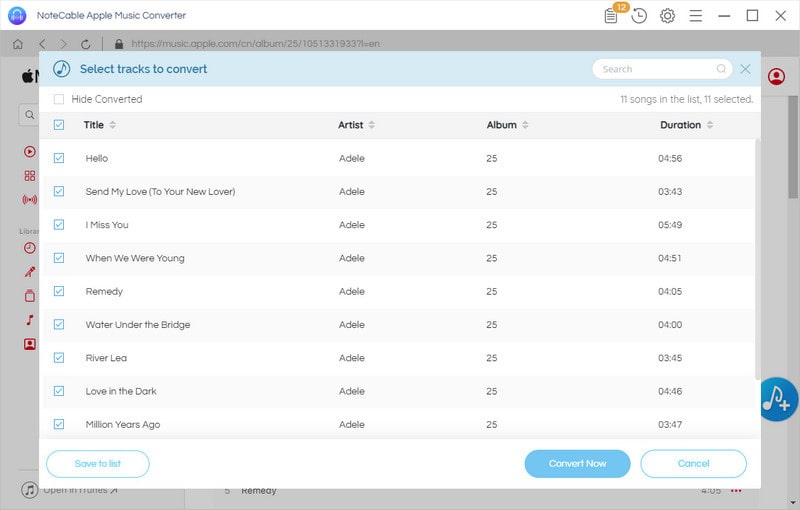800x510 pixels.
Task: Open Radio icon in sidebar
Action: pyautogui.click(x=30, y=199)
